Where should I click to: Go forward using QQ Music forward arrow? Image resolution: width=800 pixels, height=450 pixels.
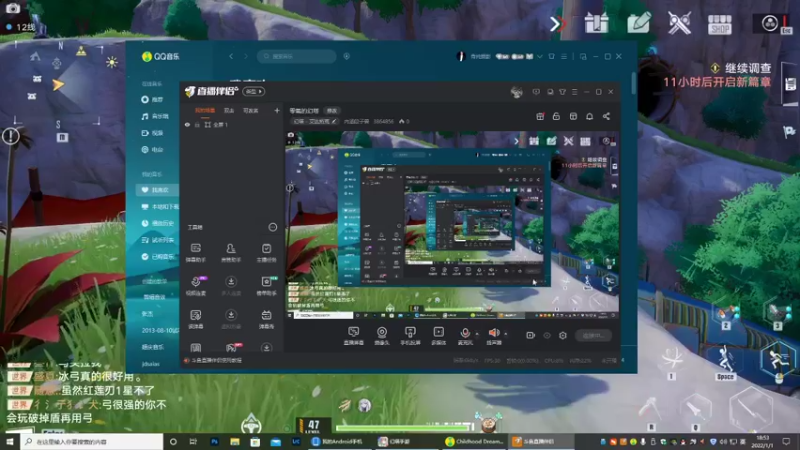[245, 56]
